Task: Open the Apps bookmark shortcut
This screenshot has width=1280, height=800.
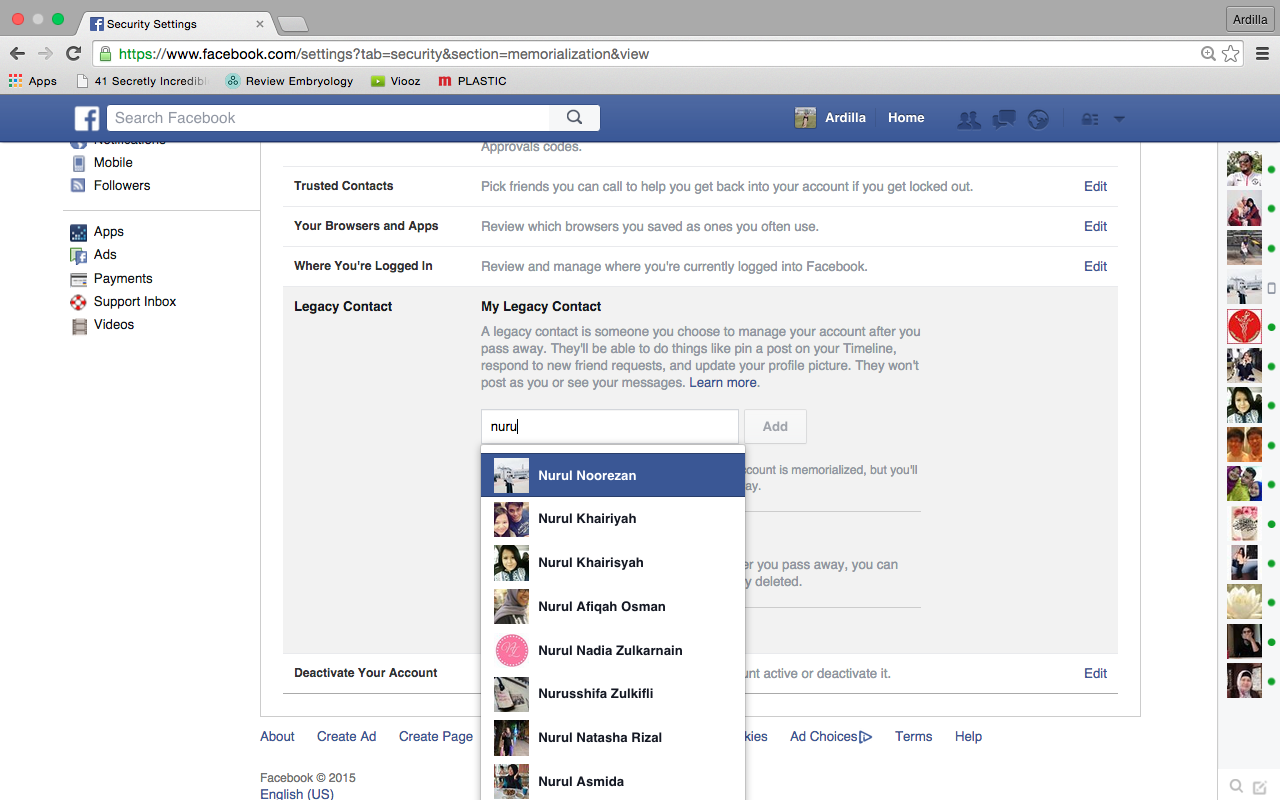Action: click(x=33, y=81)
